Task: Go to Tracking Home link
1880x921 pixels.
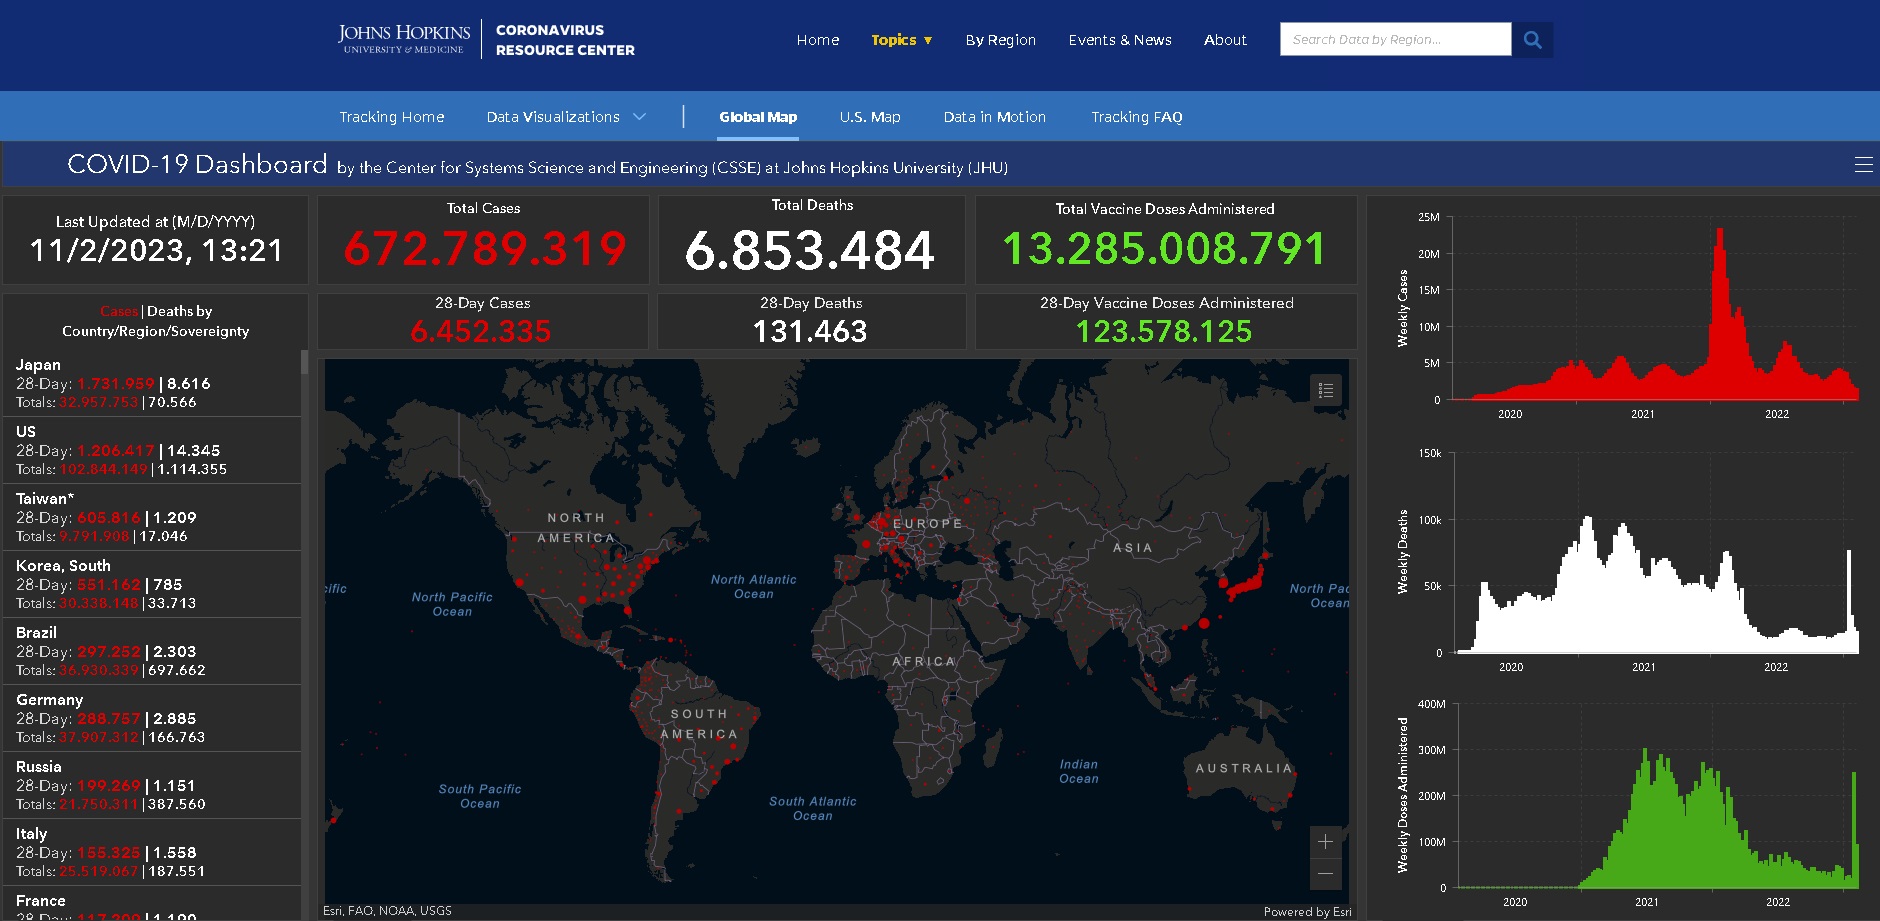Action: (x=391, y=117)
